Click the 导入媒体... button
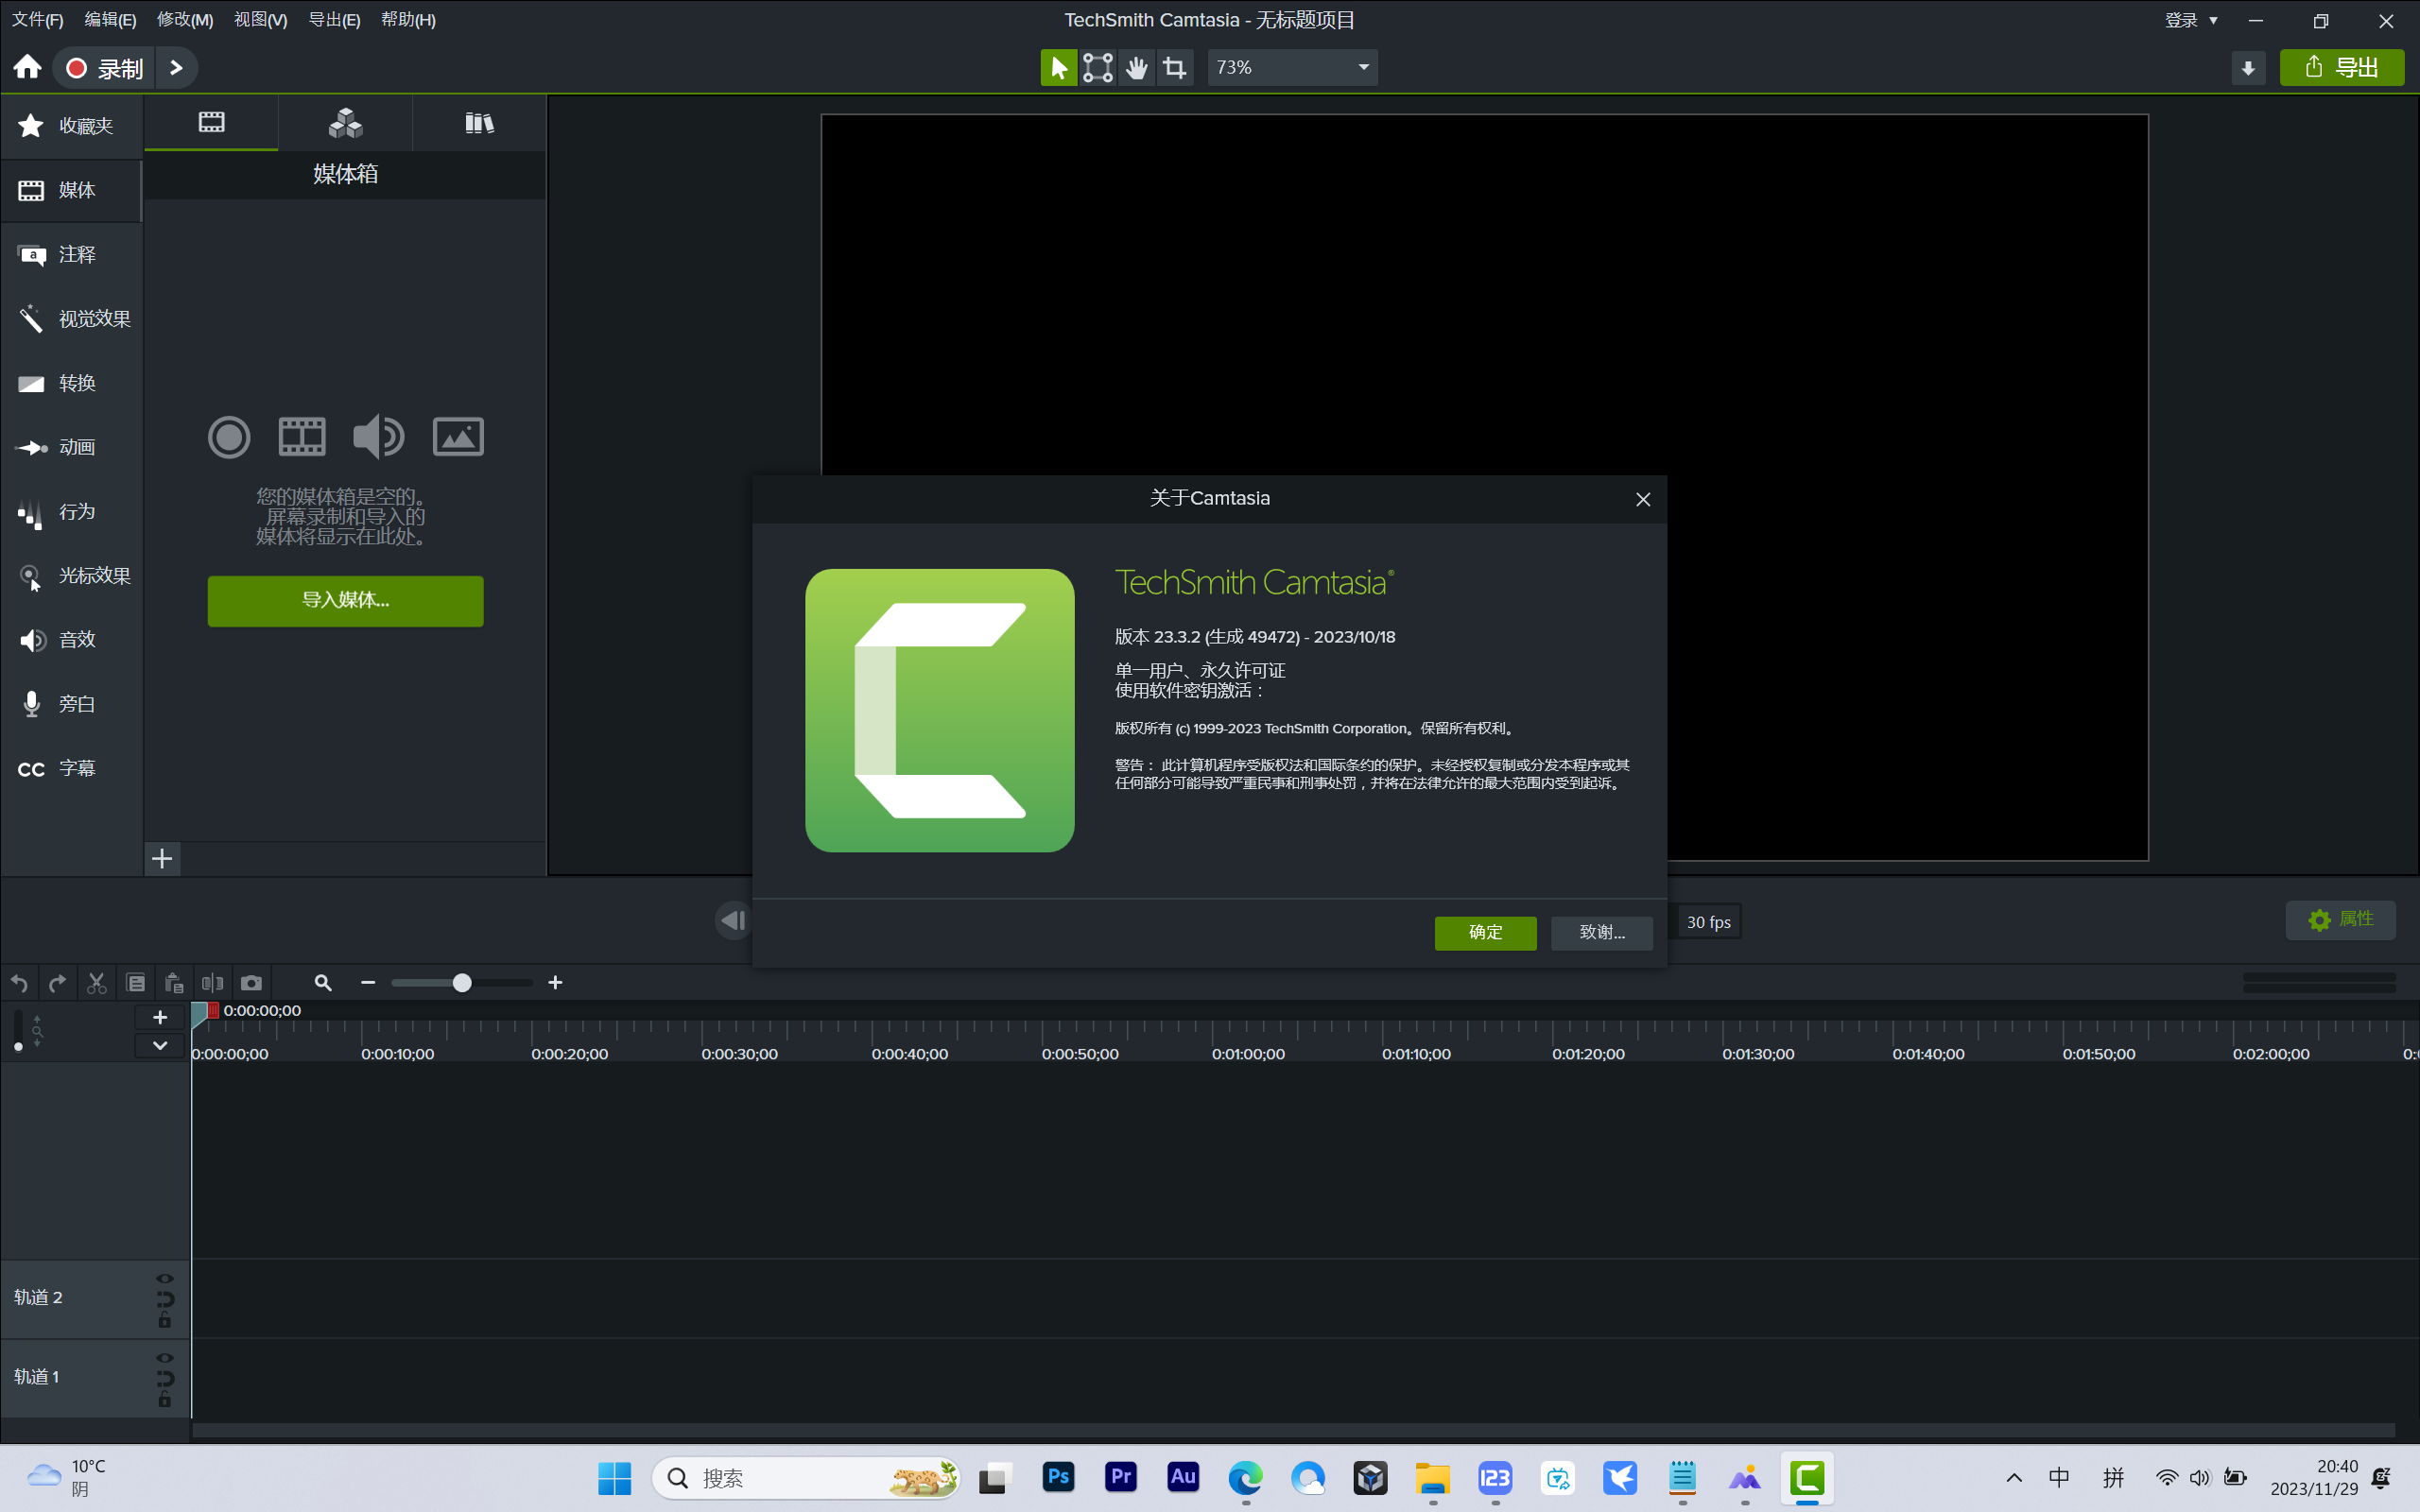The image size is (2420, 1512). coord(345,601)
